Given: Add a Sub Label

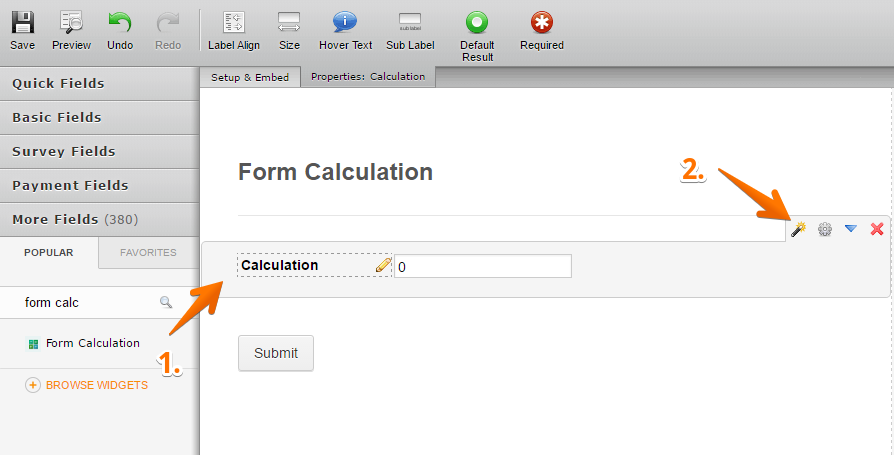Looking at the screenshot, I should tap(409, 29).
